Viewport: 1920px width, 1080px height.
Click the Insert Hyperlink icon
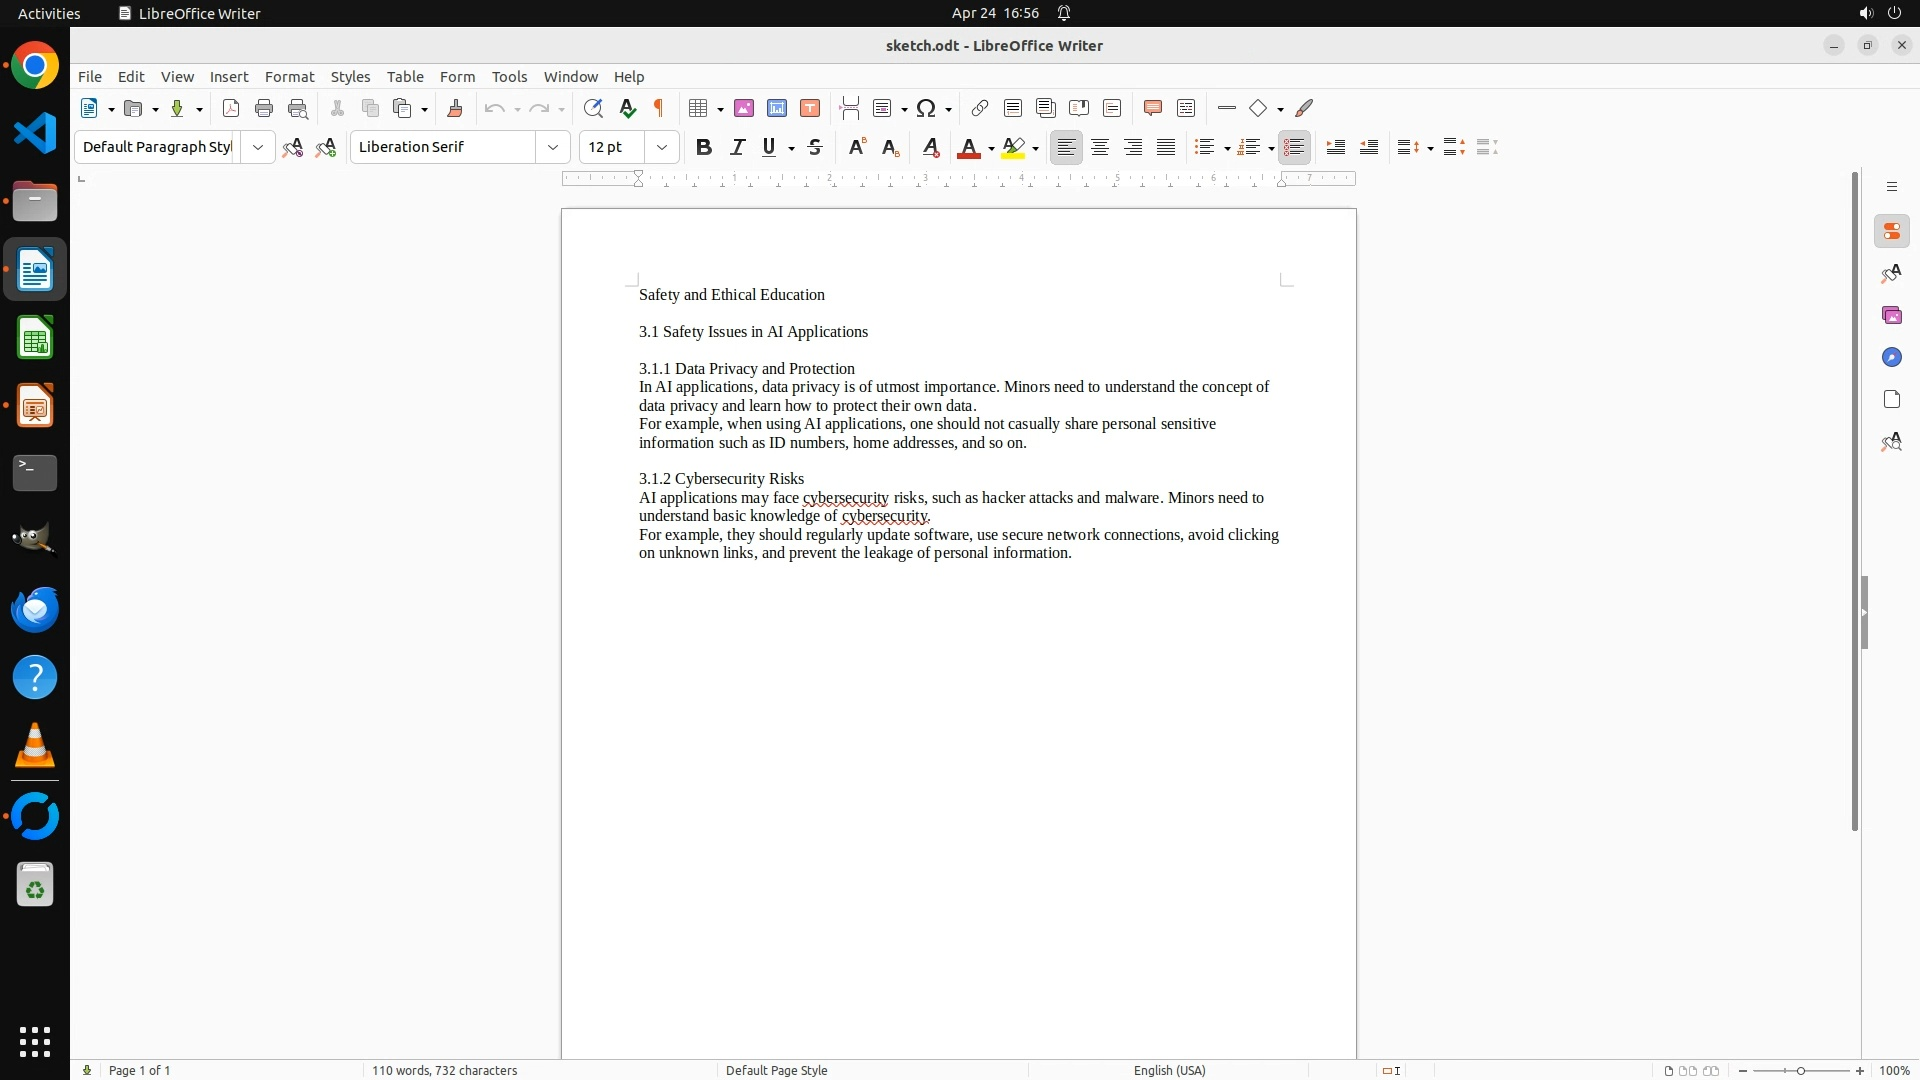pos(980,108)
